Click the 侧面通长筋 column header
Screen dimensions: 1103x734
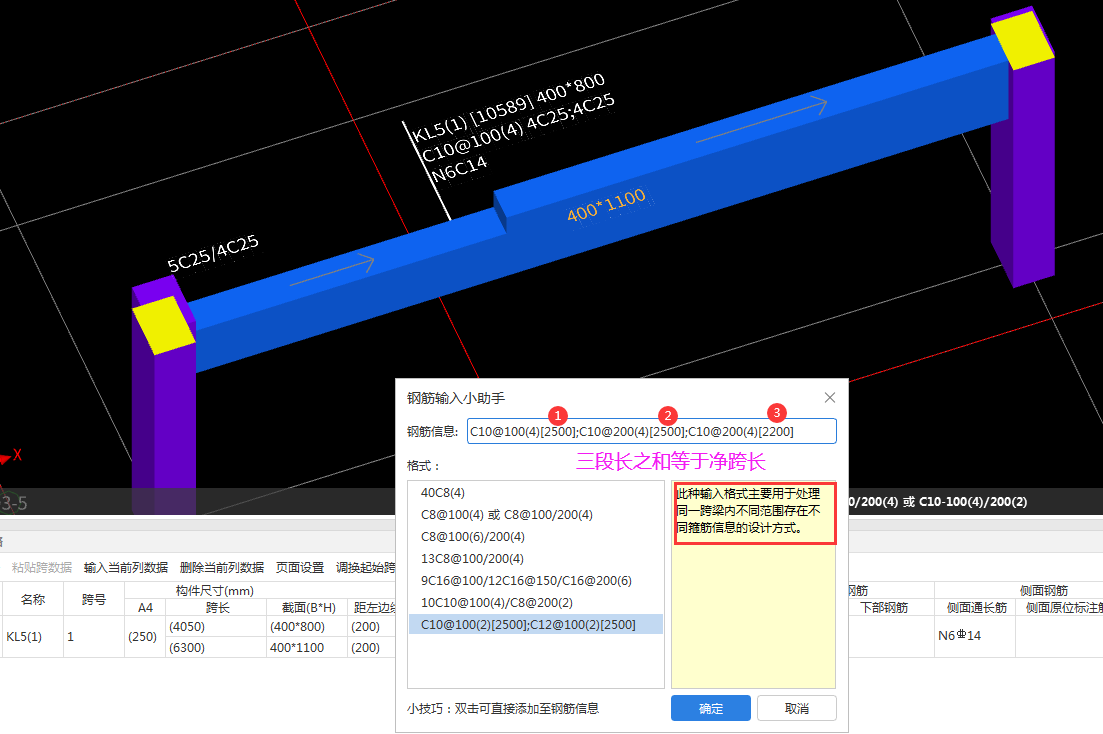pyautogui.click(x=974, y=607)
